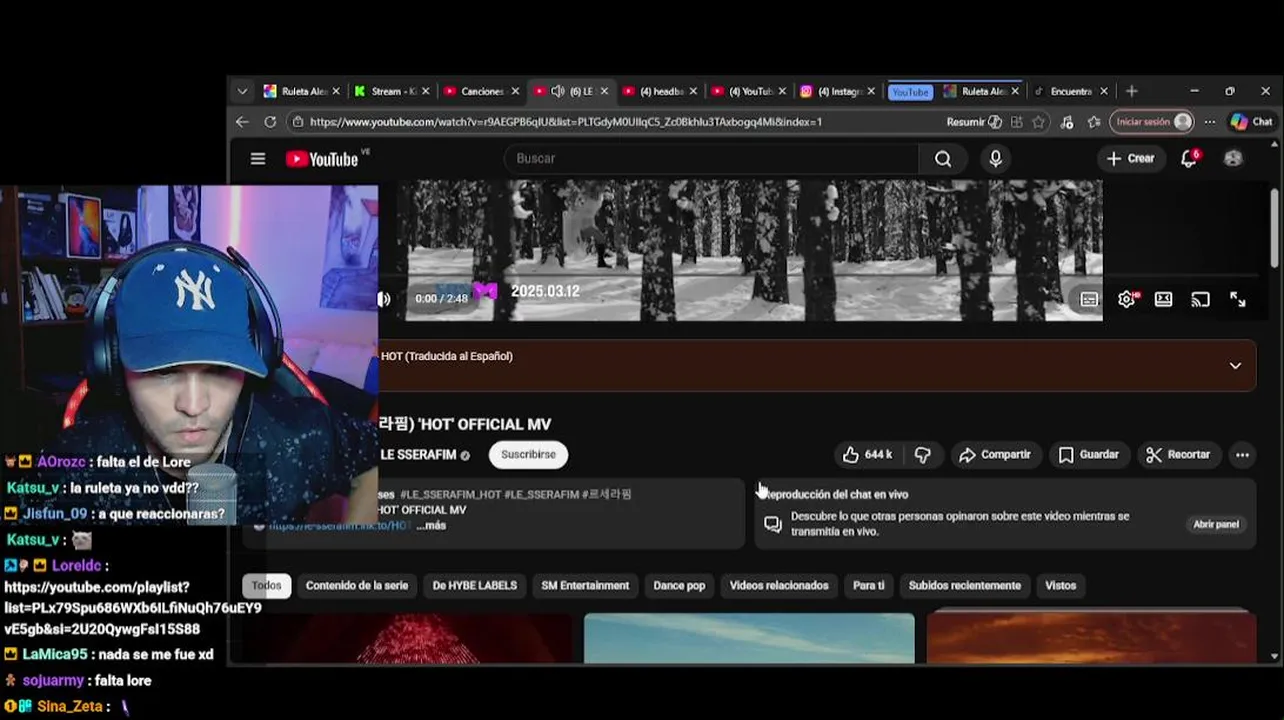Open YouTube notifications bell
Image resolution: width=1284 pixels, height=720 pixels.
pos(1189,158)
